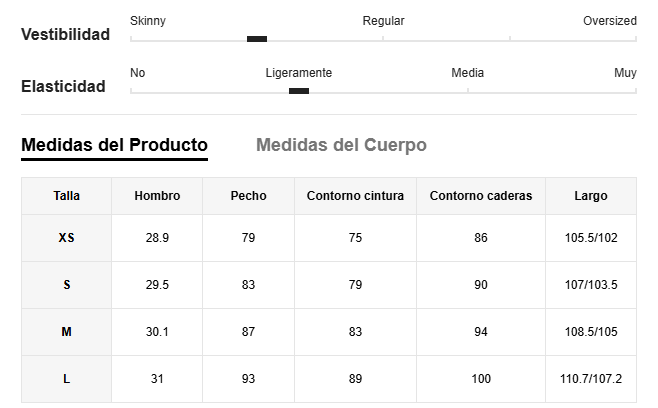
Task: Click the Talla column header
Action: tap(66, 196)
